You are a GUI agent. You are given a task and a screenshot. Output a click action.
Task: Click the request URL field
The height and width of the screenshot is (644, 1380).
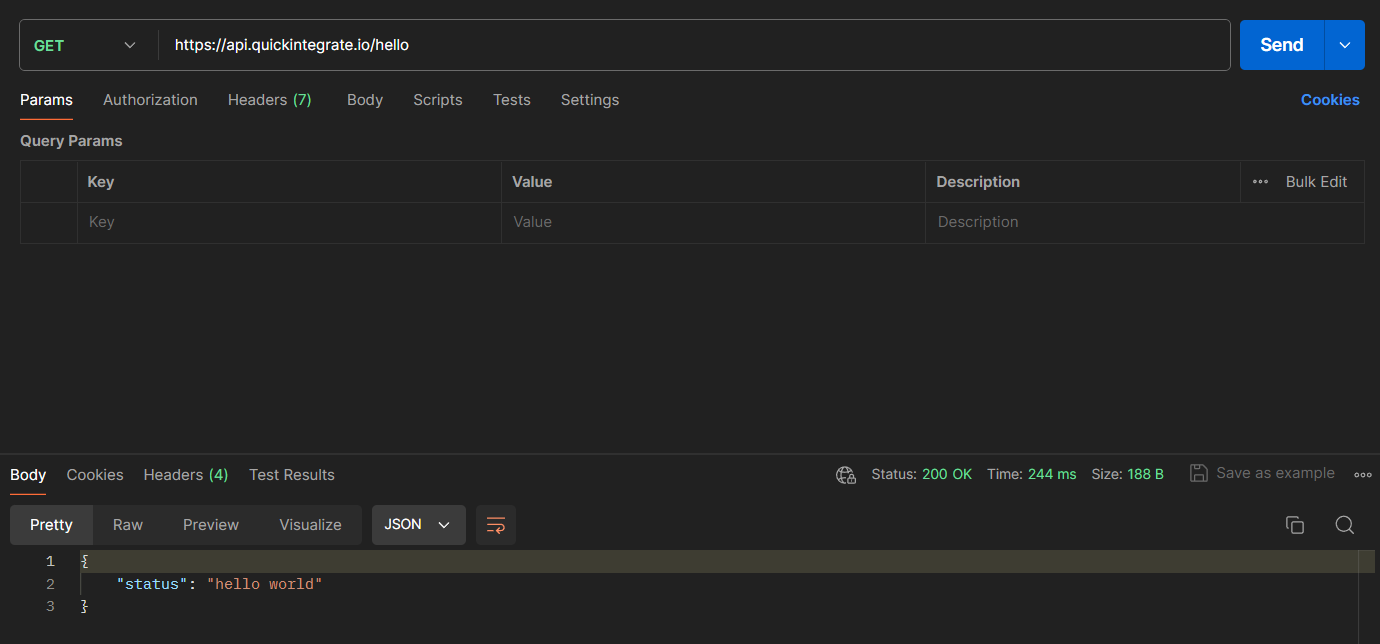tap(694, 45)
